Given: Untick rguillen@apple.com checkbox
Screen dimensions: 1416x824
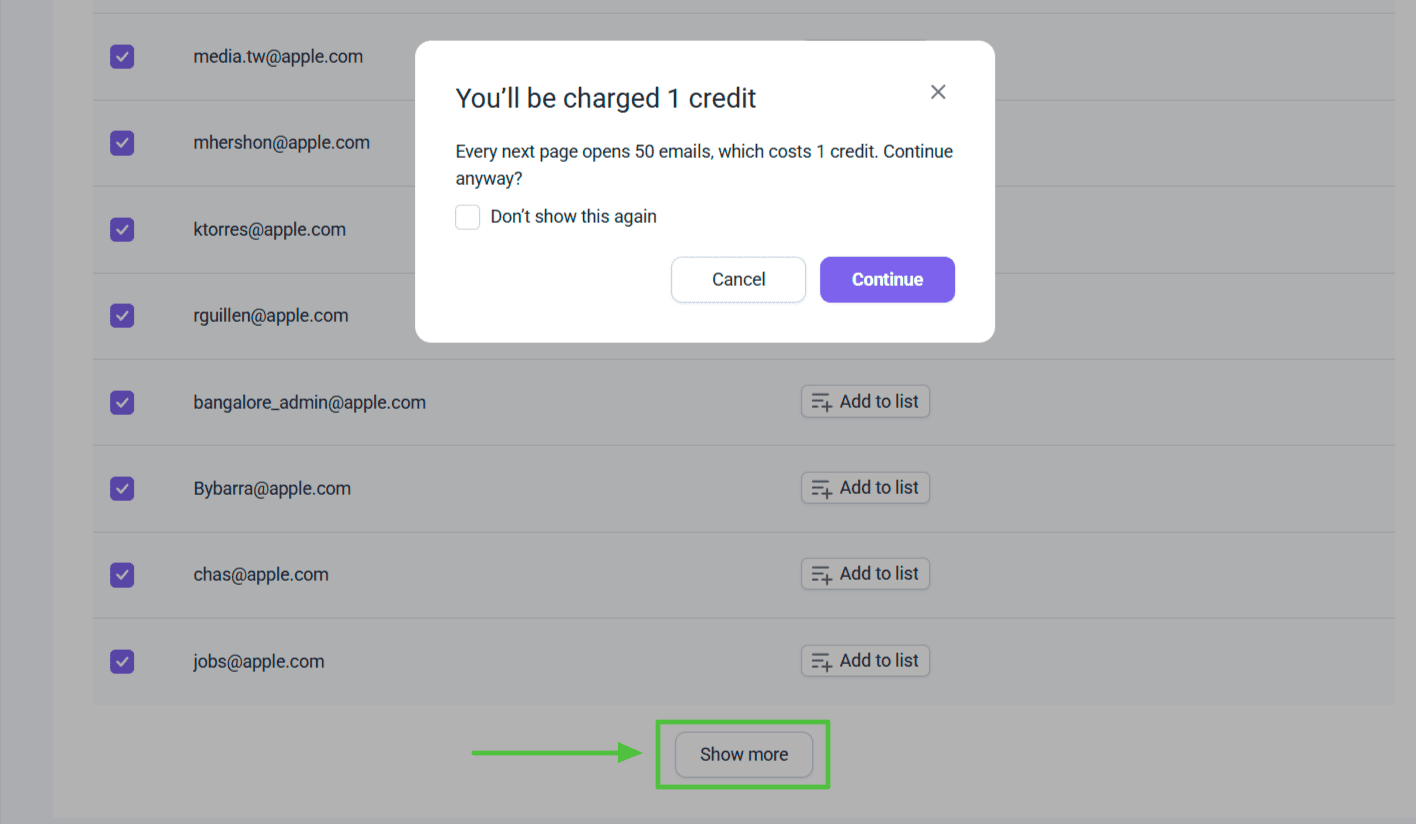Looking at the screenshot, I should (x=122, y=316).
